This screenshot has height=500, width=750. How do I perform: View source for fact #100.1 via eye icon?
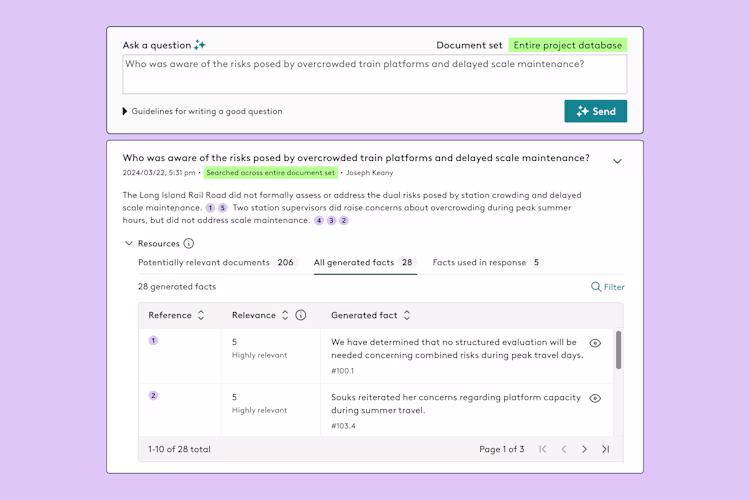tap(595, 343)
